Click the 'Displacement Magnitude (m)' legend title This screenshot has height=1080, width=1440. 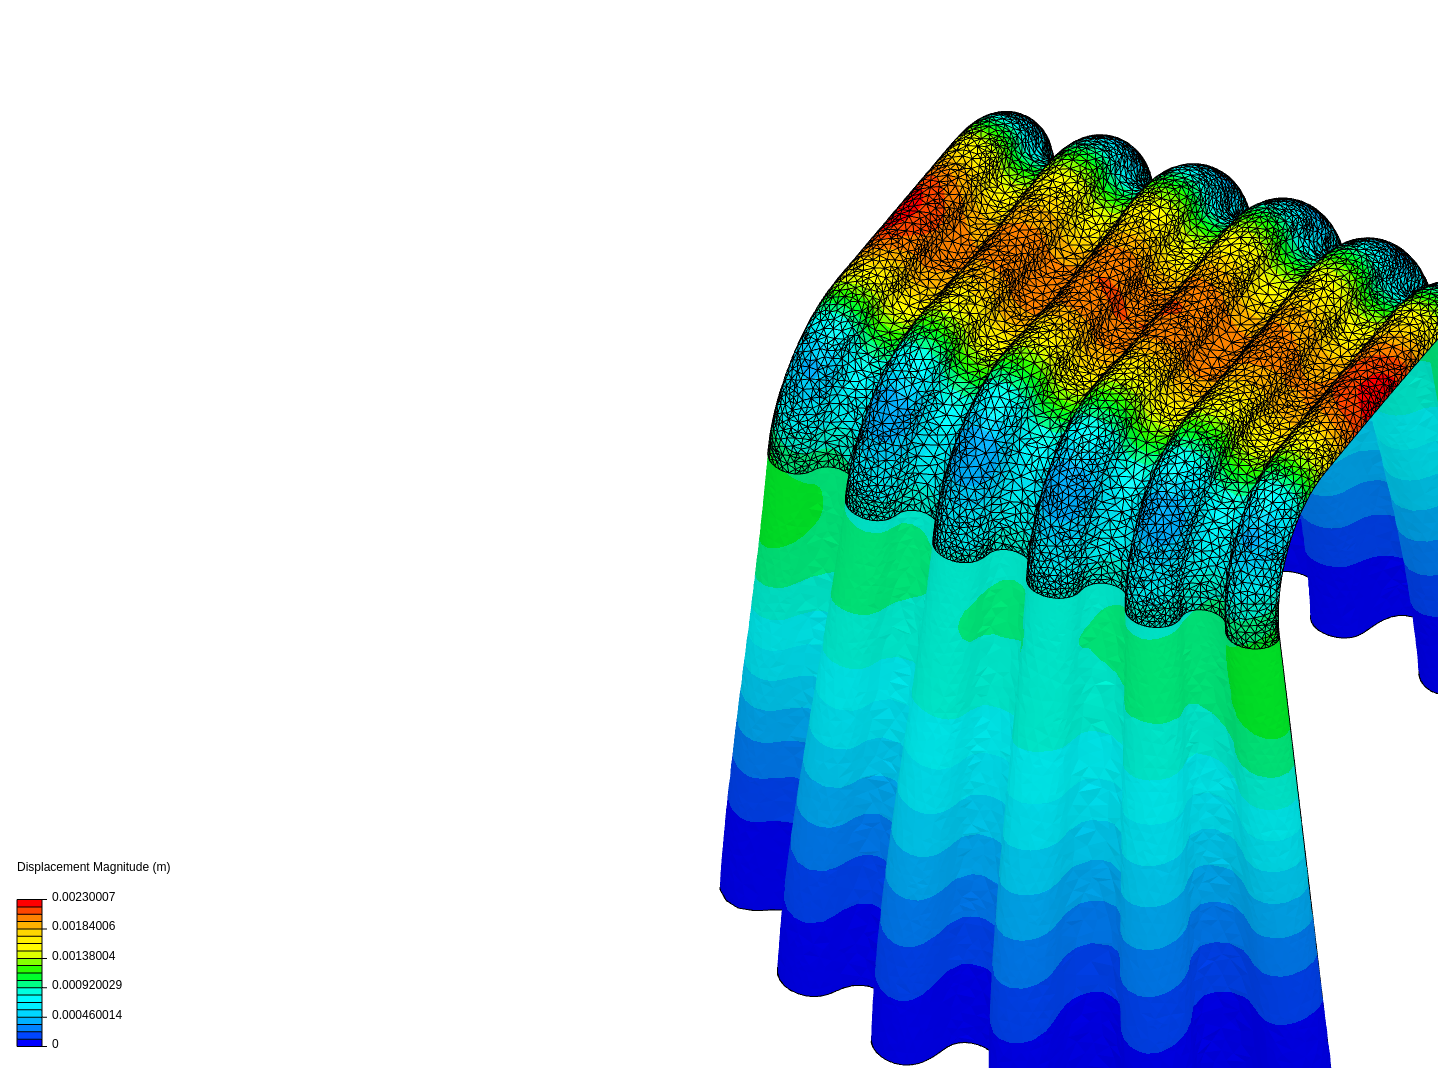coord(93,867)
